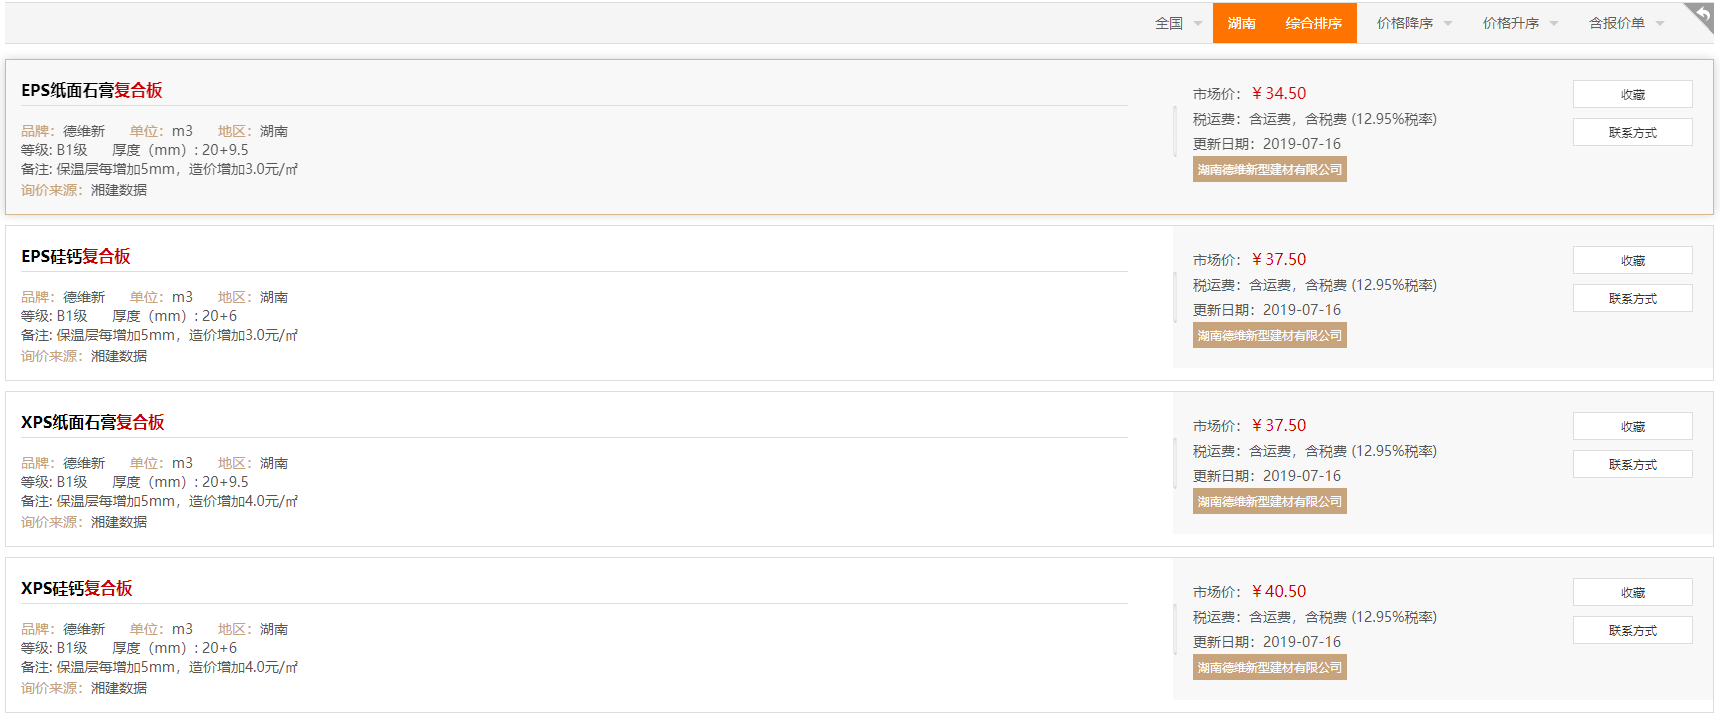This screenshot has width=1720, height=720.
Task: Open the 含报价单 filter dropdown
Action: click(1627, 23)
